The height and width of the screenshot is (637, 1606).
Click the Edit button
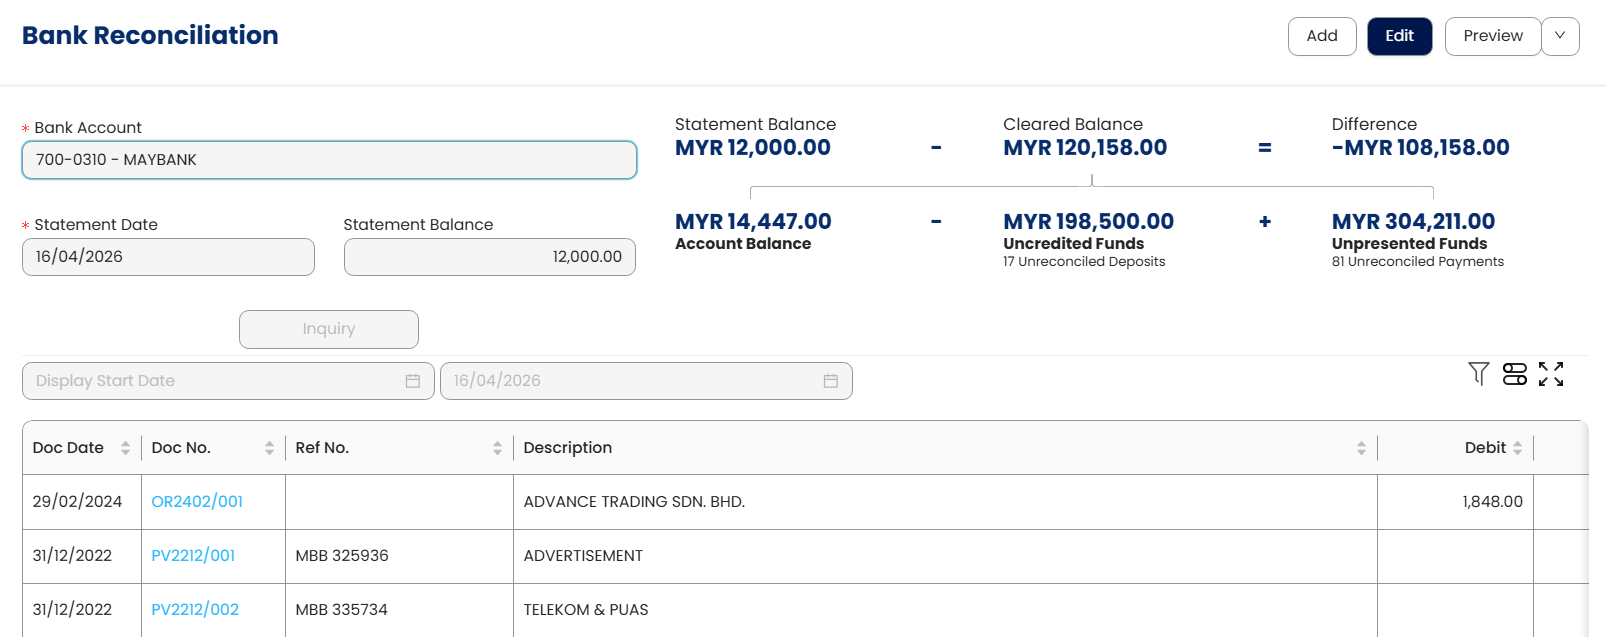pyautogui.click(x=1399, y=36)
